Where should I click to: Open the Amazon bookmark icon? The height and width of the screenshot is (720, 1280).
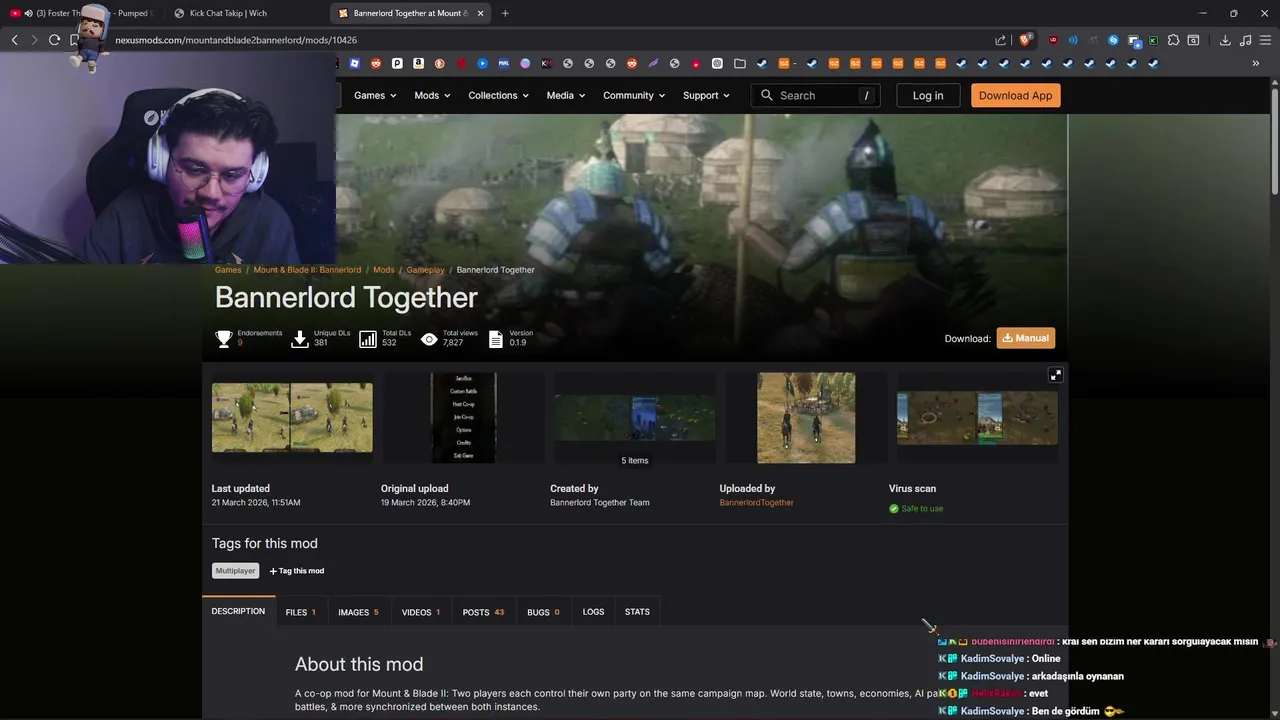418,63
